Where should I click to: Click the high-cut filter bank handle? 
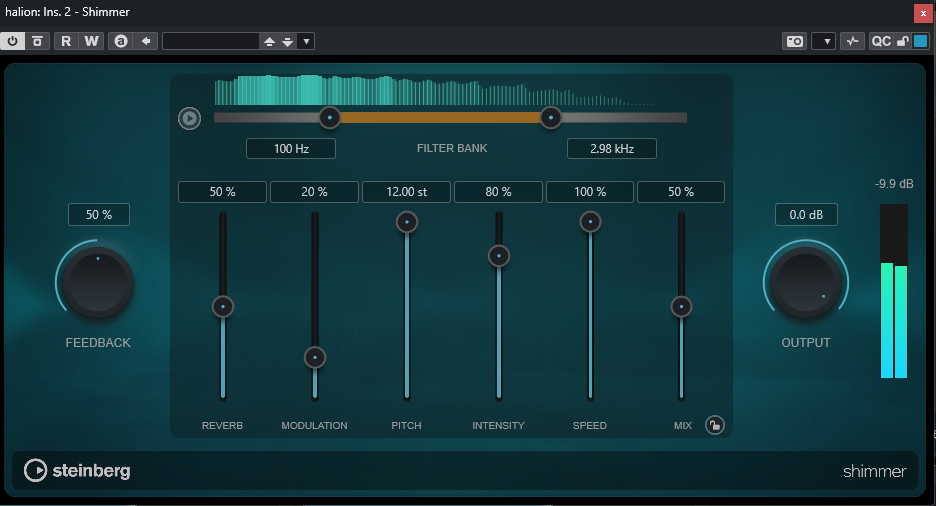coord(550,118)
